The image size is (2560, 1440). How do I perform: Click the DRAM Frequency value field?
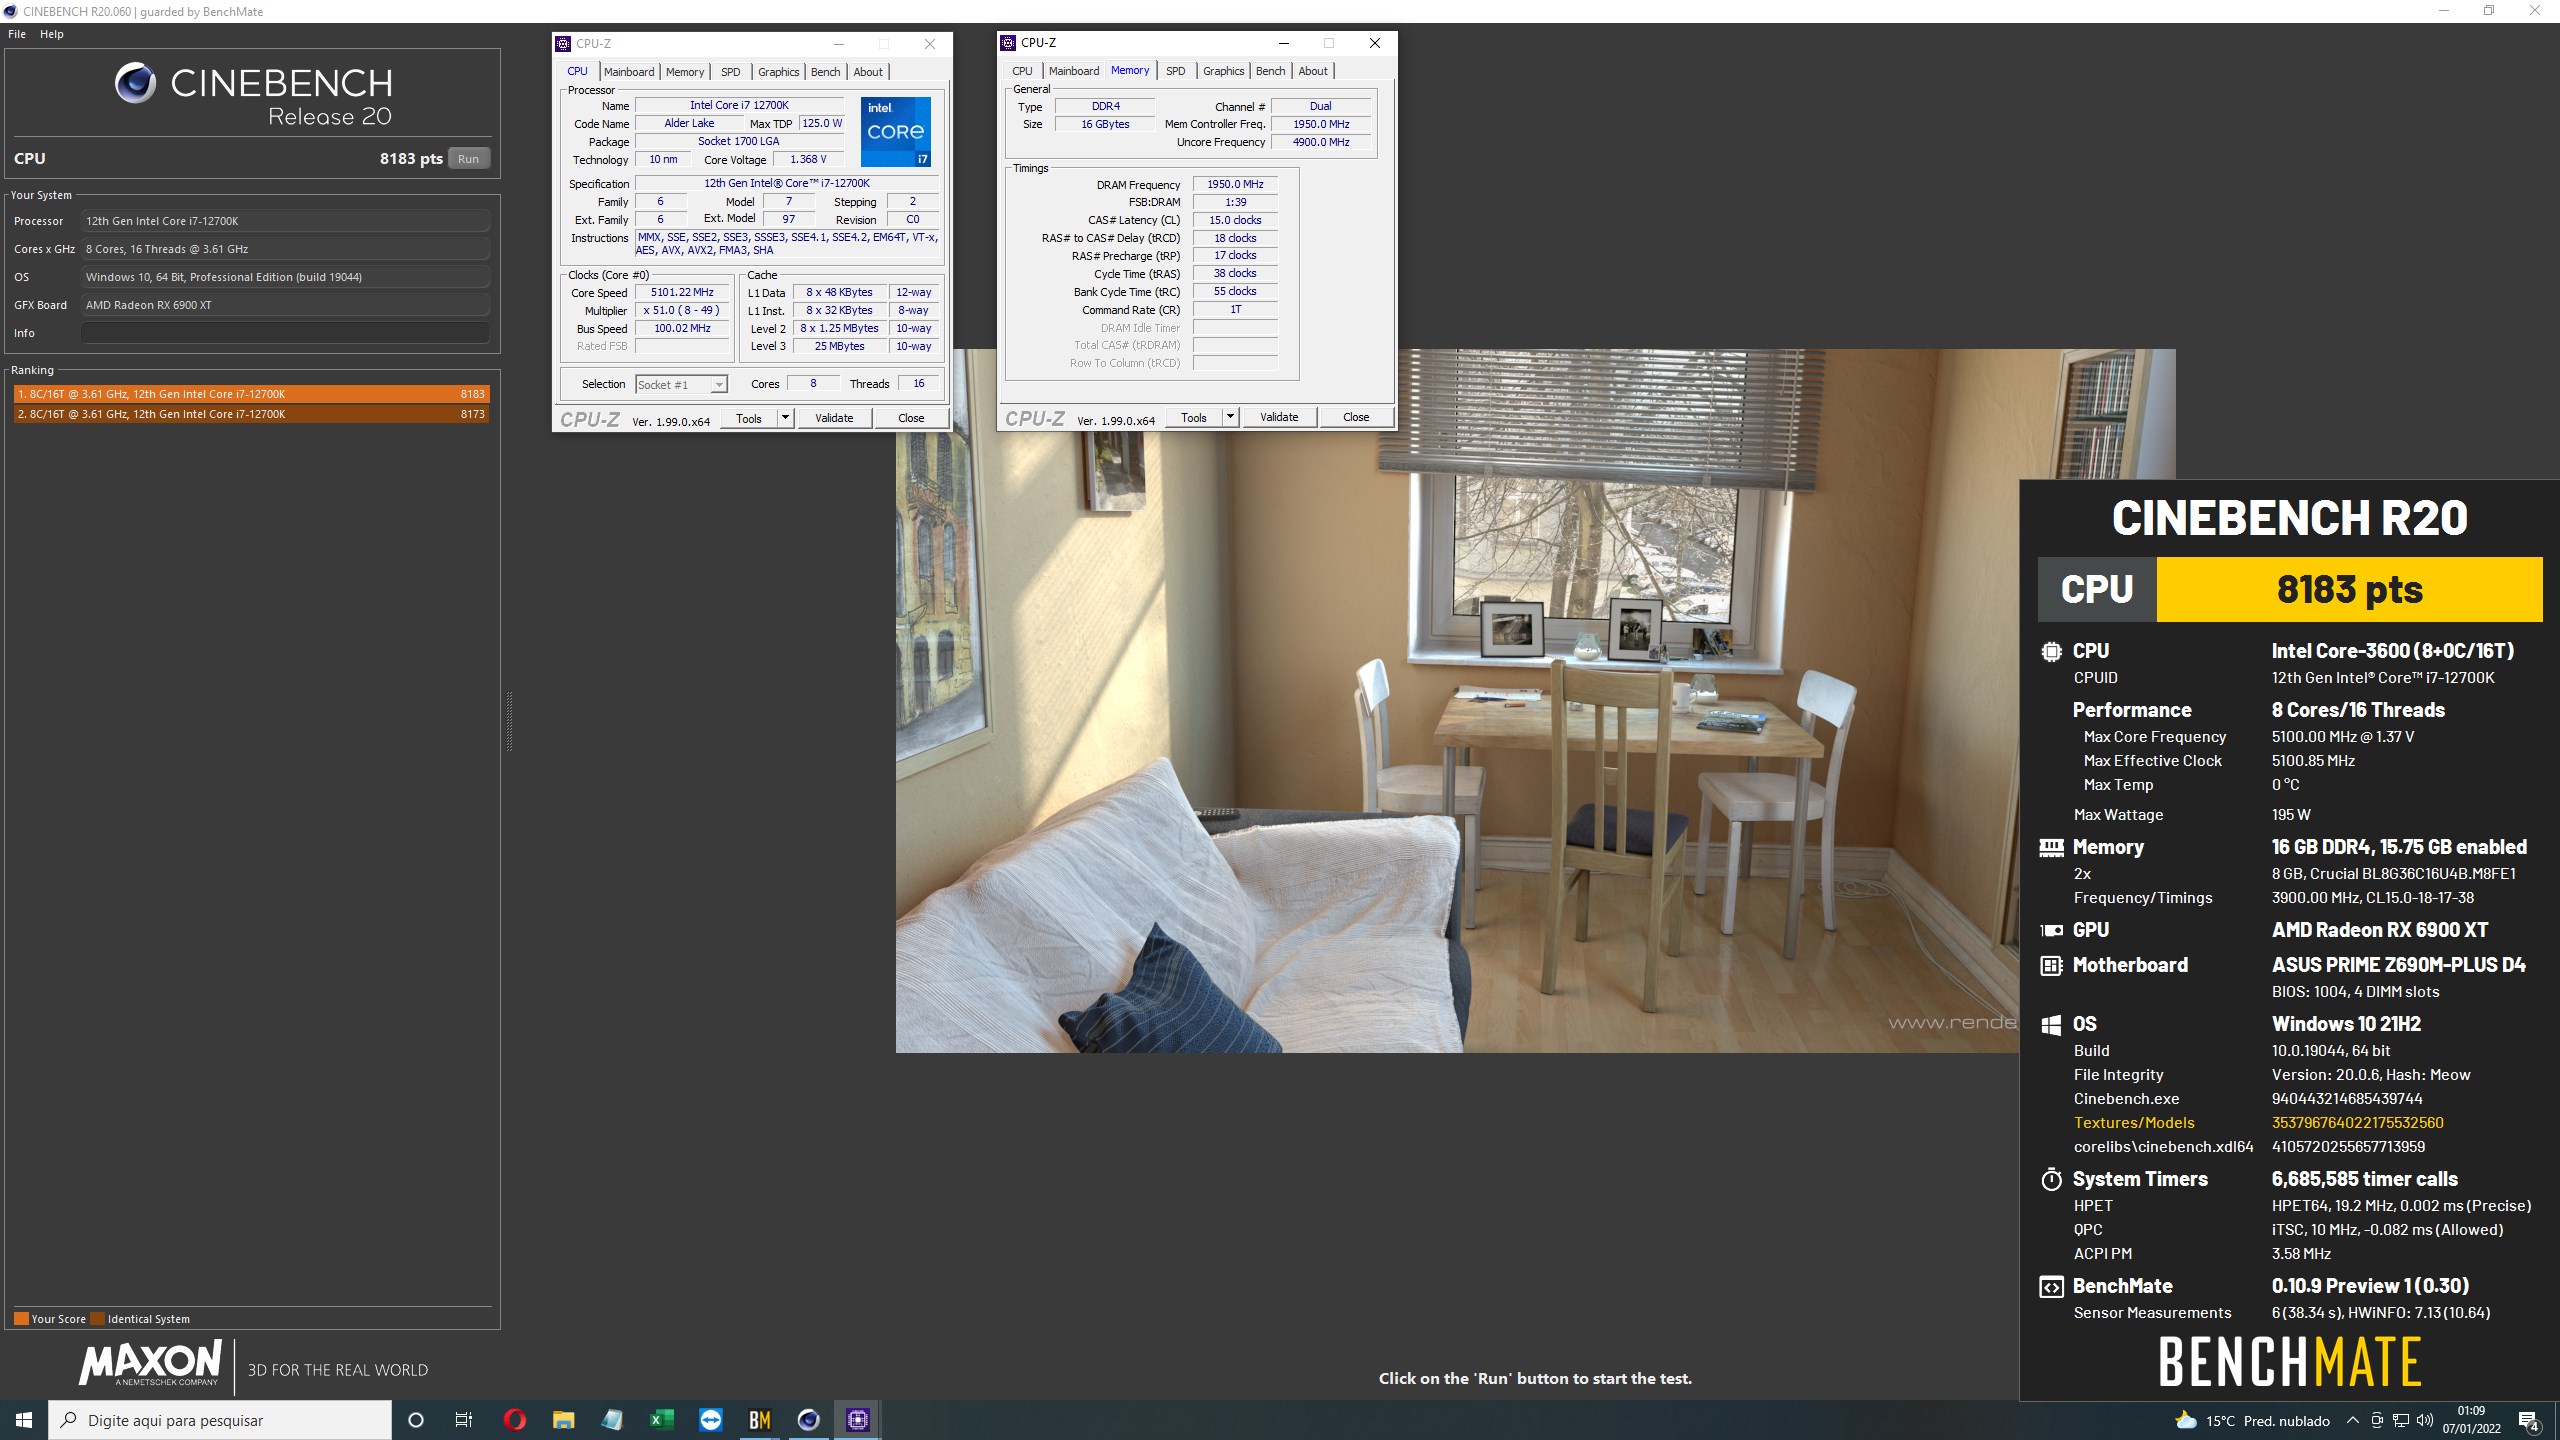pyautogui.click(x=1235, y=184)
